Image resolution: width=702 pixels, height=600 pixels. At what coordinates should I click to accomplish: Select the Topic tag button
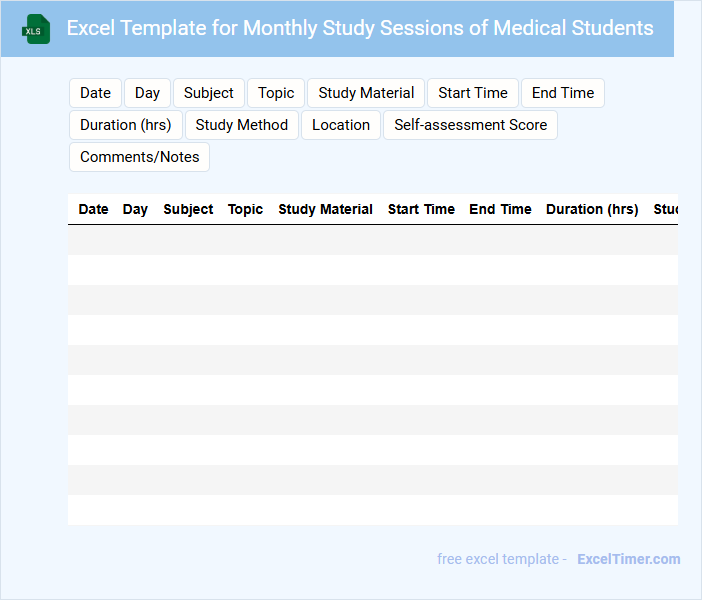(x=276, y=93)
